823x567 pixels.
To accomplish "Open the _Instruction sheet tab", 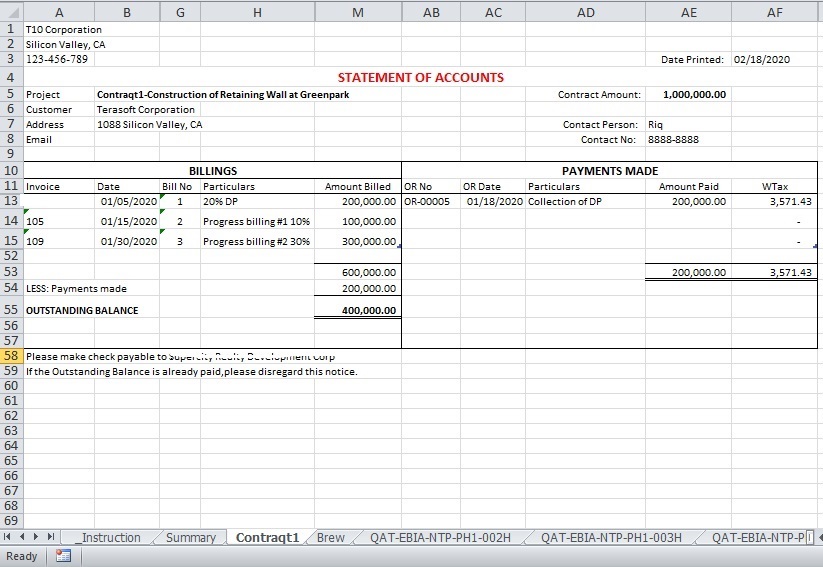I will pos(110,537).
